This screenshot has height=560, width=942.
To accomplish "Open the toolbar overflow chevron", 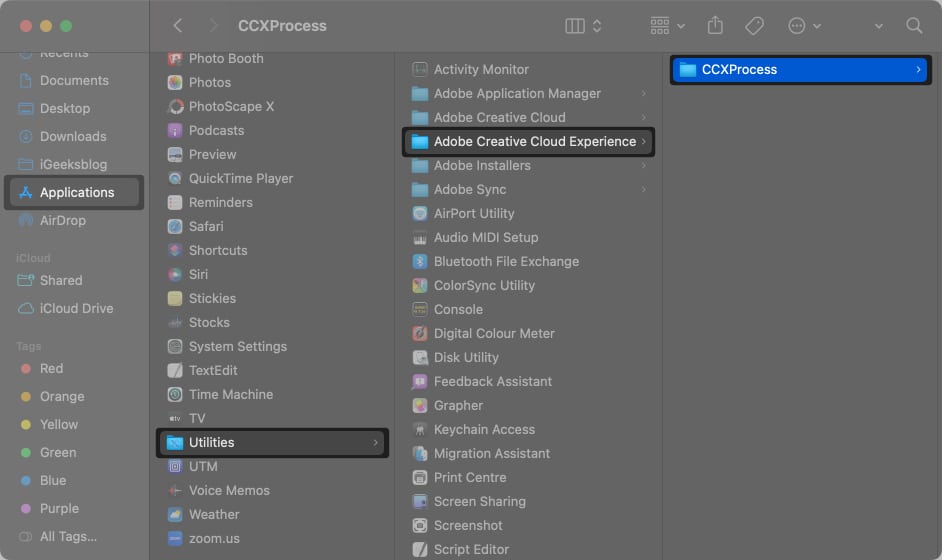I will point(878,26).
